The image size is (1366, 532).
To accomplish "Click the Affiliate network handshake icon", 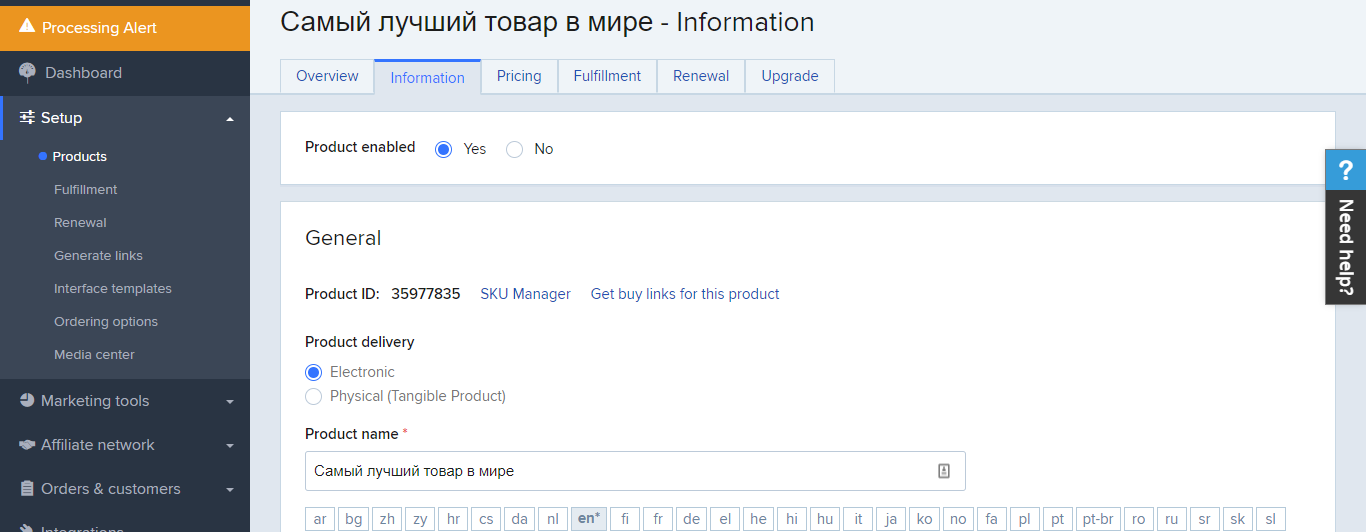I will click(27, 445).
